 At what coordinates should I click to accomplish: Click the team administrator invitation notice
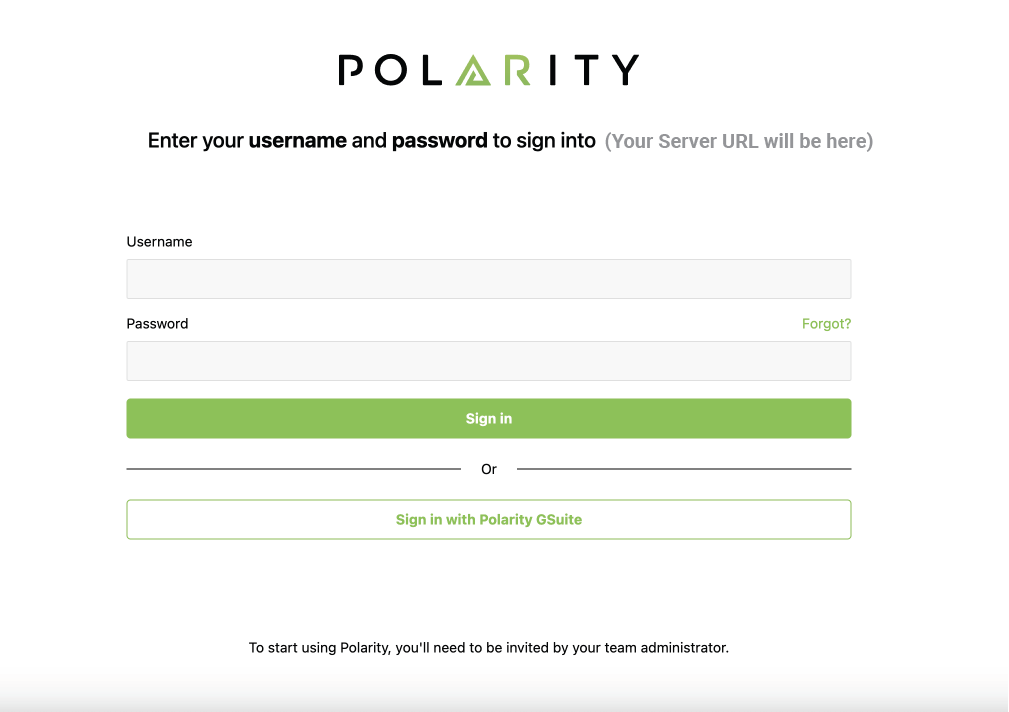(x=488, y=648)
